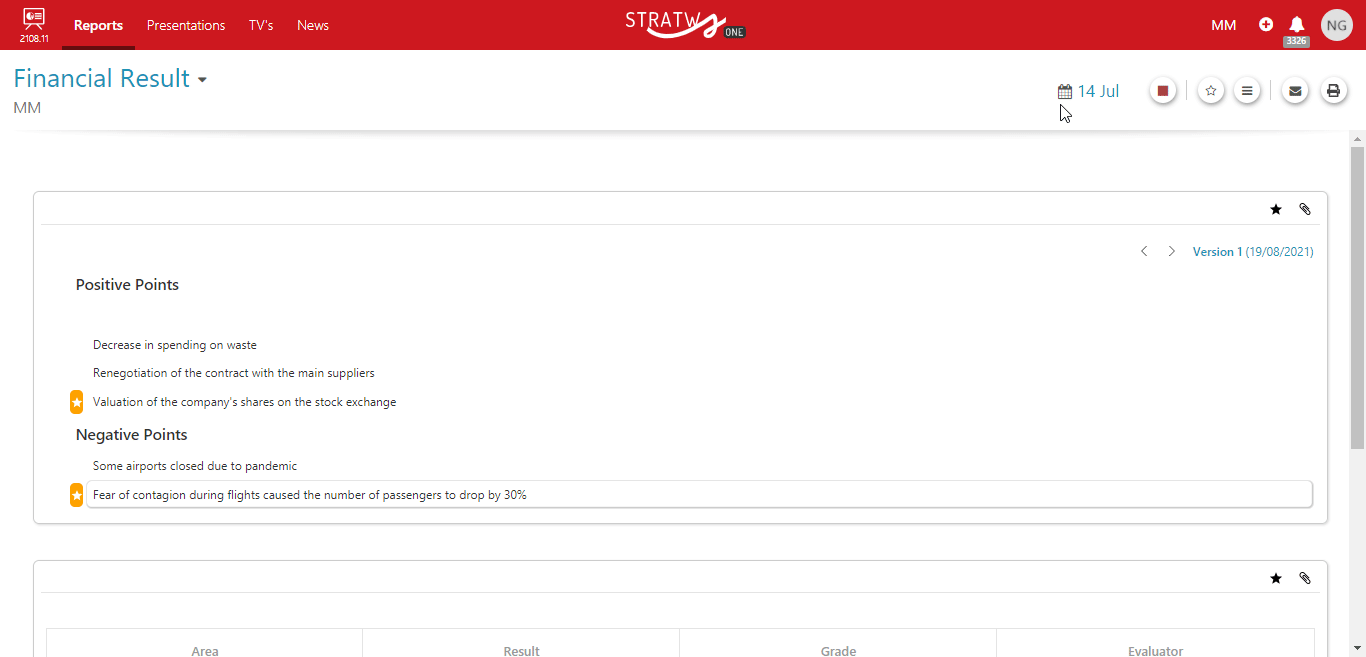Go to next version arrow
This screenshot has height=657, width=1366.
pyautogui.click(x=1172, y=251)
